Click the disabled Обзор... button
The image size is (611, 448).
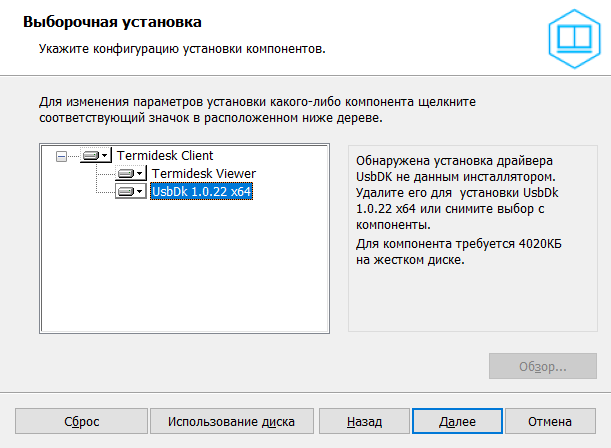542,366
